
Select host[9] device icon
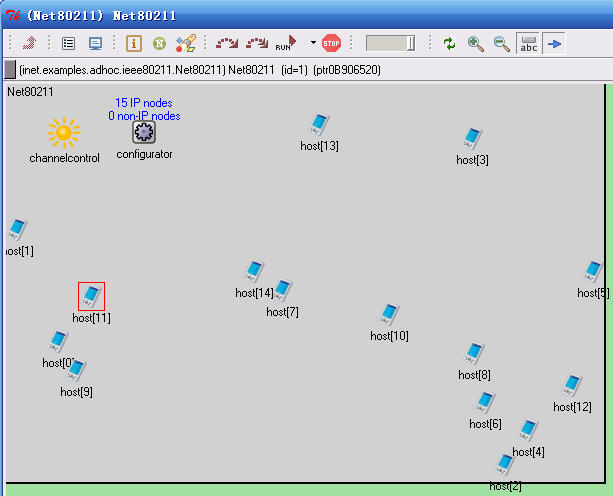[75, 370]
